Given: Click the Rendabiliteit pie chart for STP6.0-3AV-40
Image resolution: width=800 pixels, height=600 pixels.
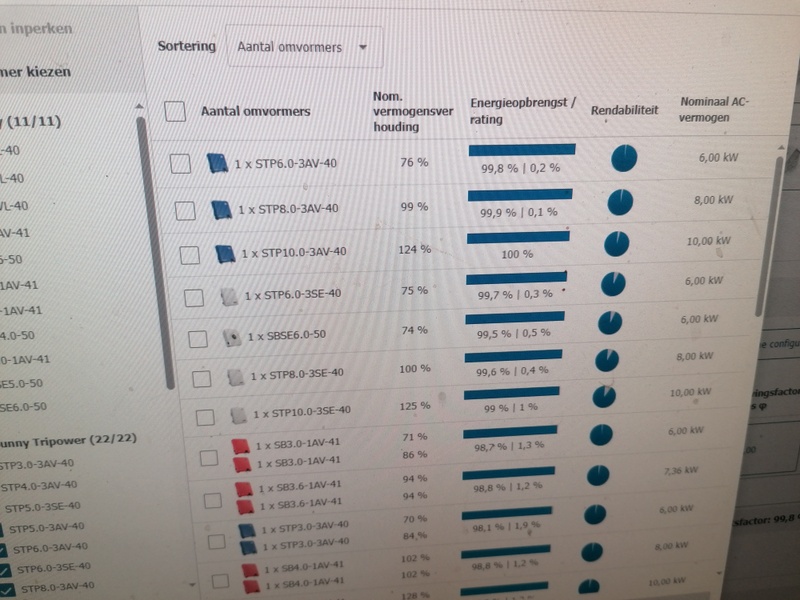Looking at the screenshot, I should pyautogui.click(x=624, y=158).
